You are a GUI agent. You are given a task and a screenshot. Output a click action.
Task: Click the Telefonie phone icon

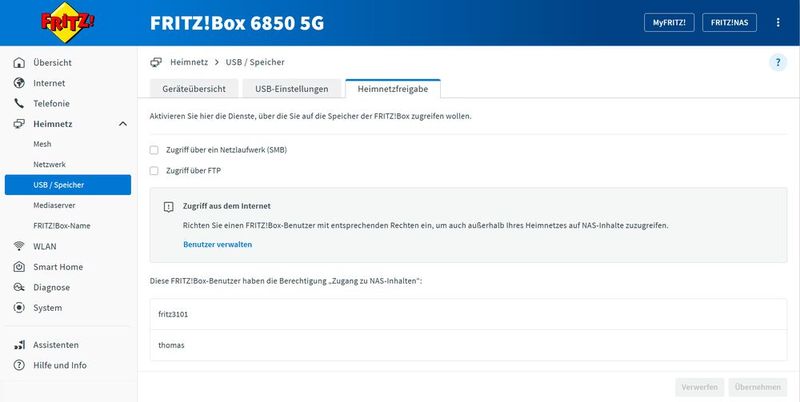pyautogui.click(x=19, y=104)
